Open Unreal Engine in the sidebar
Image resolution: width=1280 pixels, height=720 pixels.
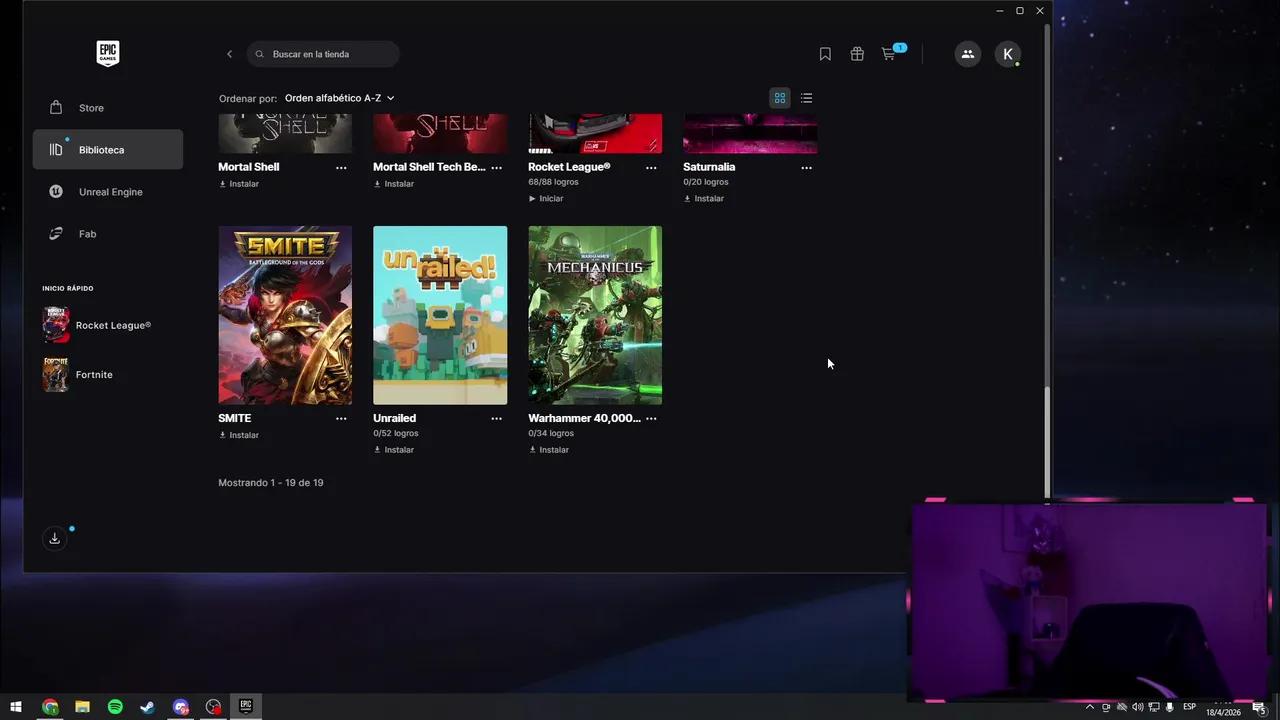pyautogui.click(x=108, y=192)
